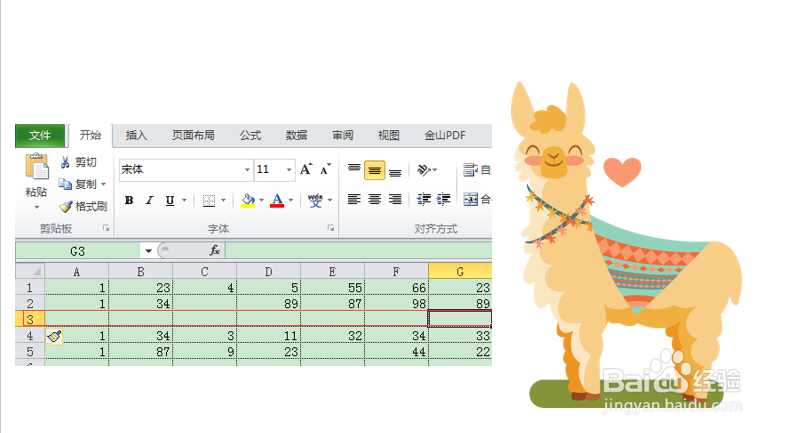Expand the fill color dropdown arrow
Screen dimensions: 785x433
[x=261, y=200]
